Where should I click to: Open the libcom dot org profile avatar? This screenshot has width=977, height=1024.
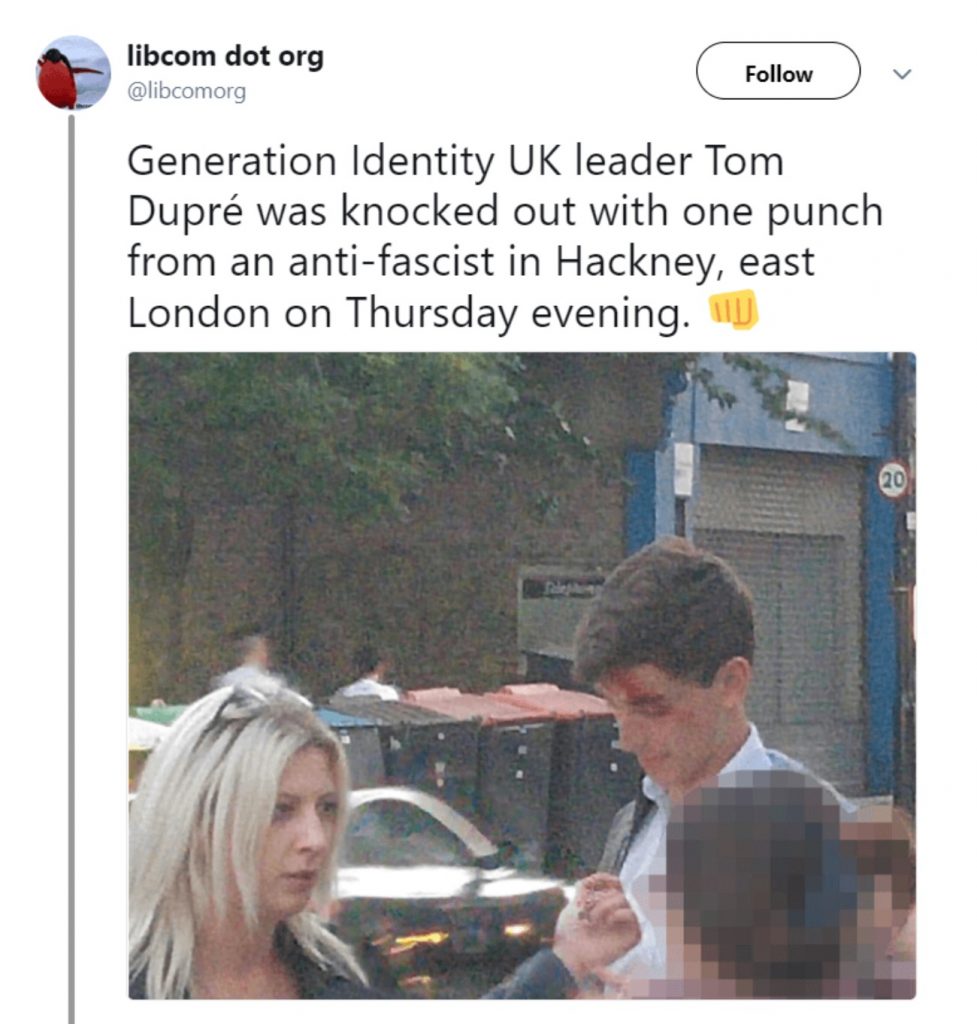coord(72,72)
